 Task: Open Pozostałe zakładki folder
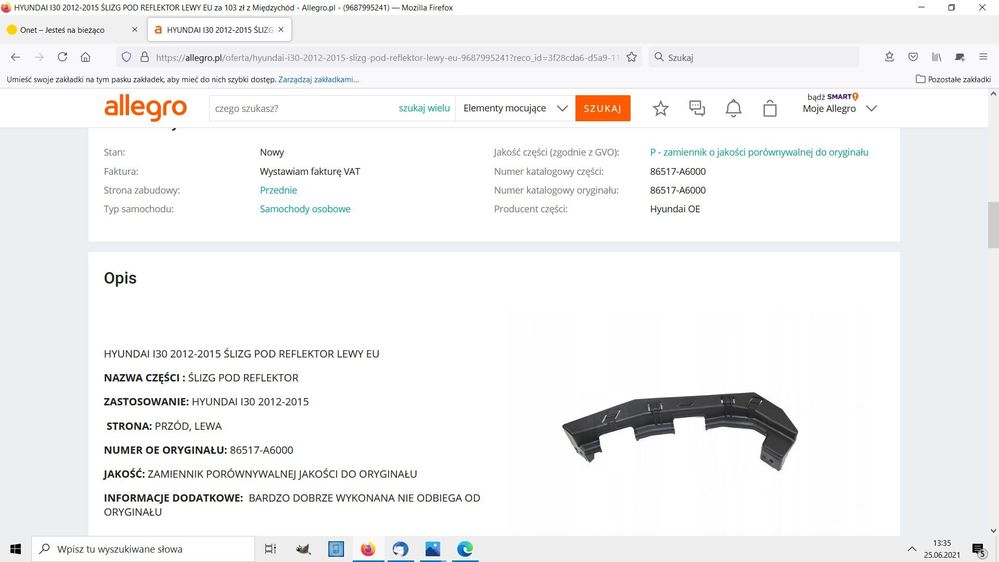click(953, 80)
